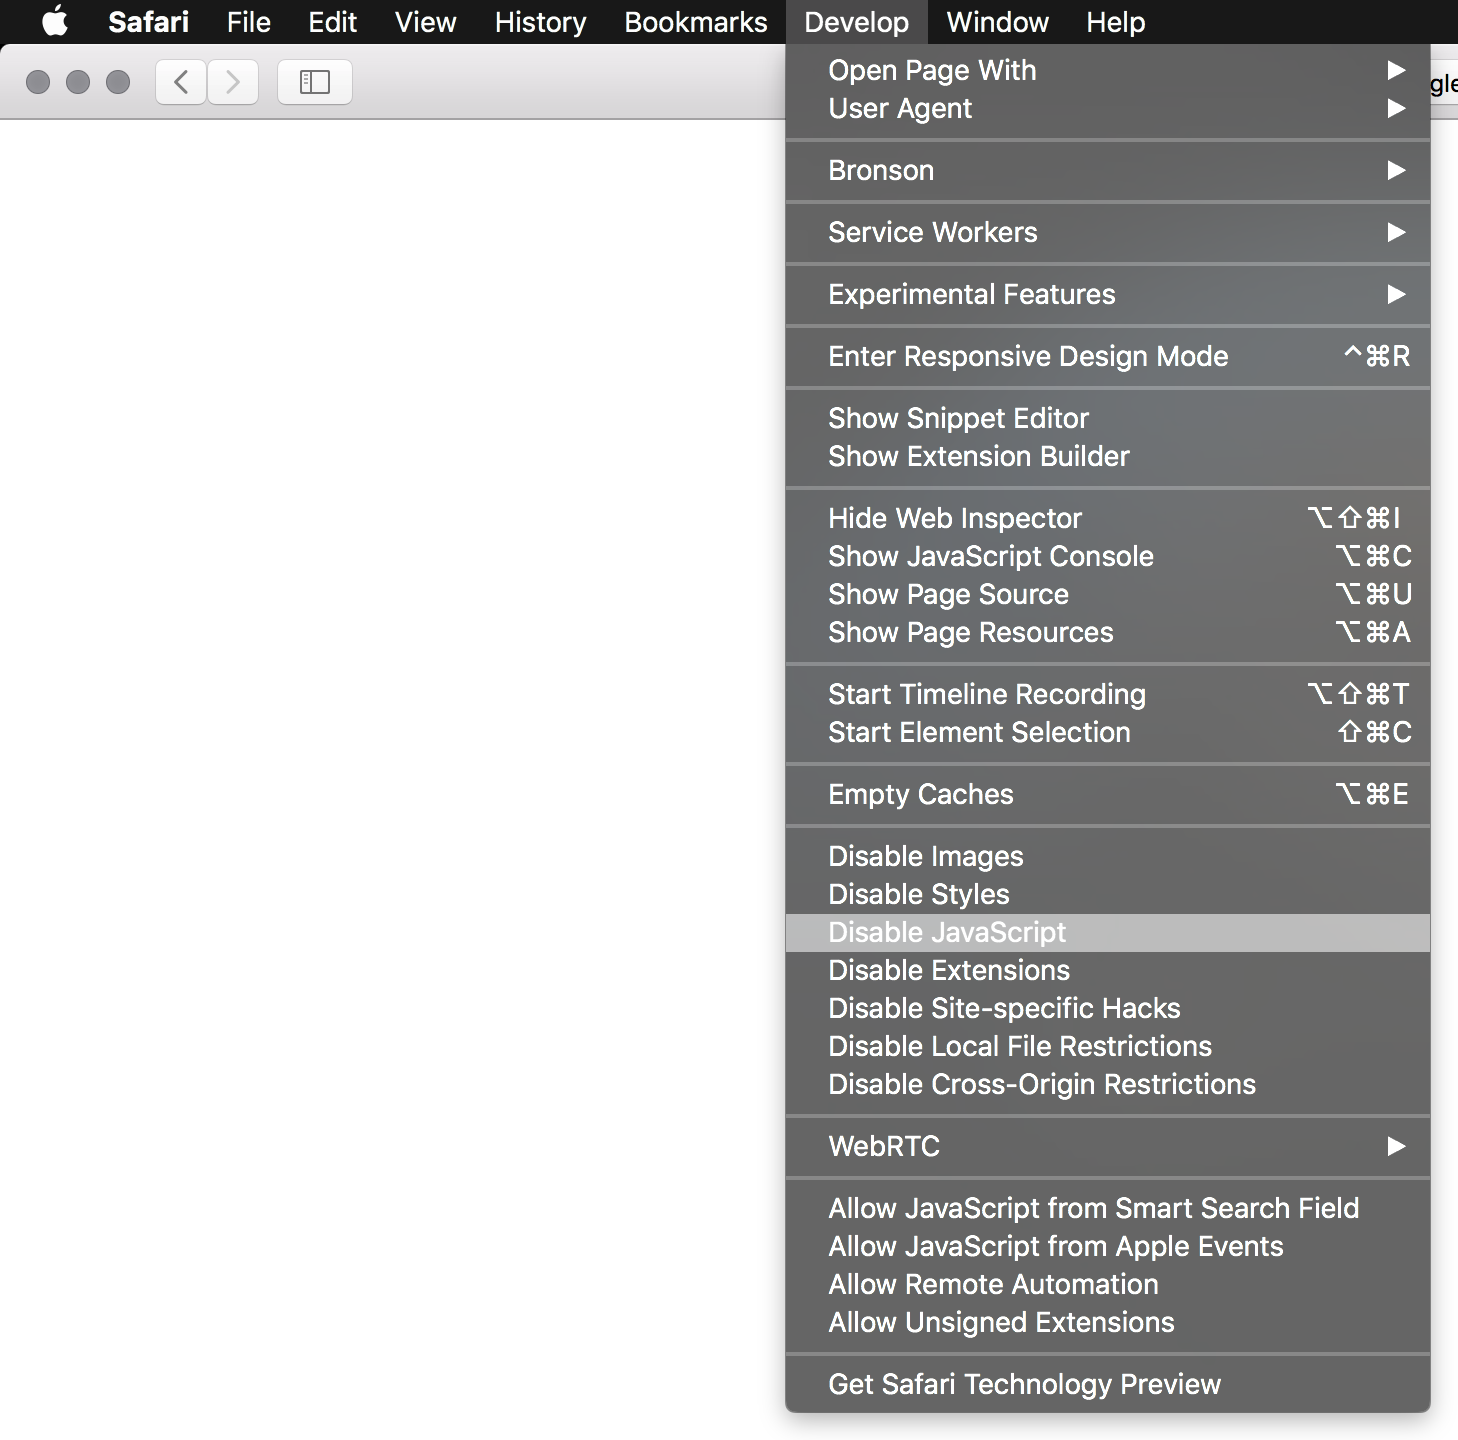
Task: Toggle Disable JavaScript option
Action: point(1108,932)
